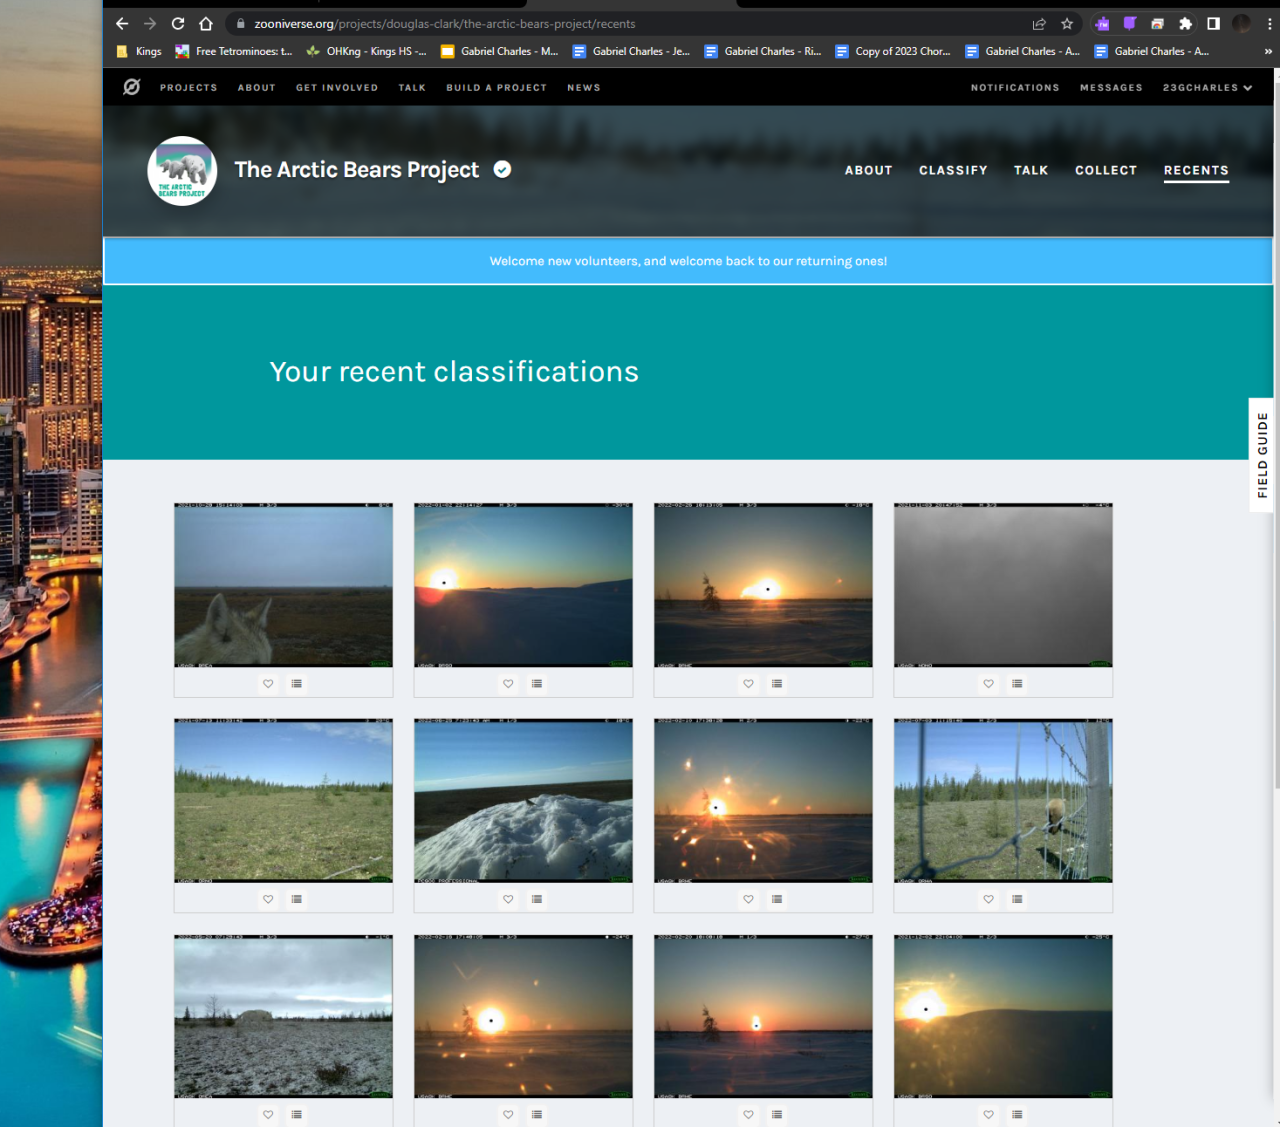
Task: Add the snow mound photo to a collection
Action: coord(537,899)
